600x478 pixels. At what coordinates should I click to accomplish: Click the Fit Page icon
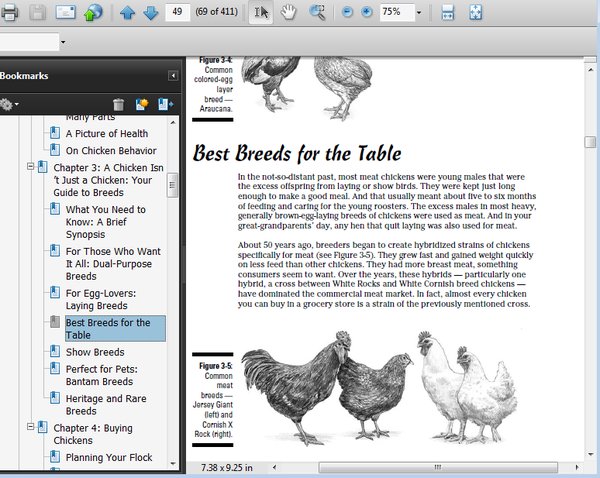pos(476,12)
